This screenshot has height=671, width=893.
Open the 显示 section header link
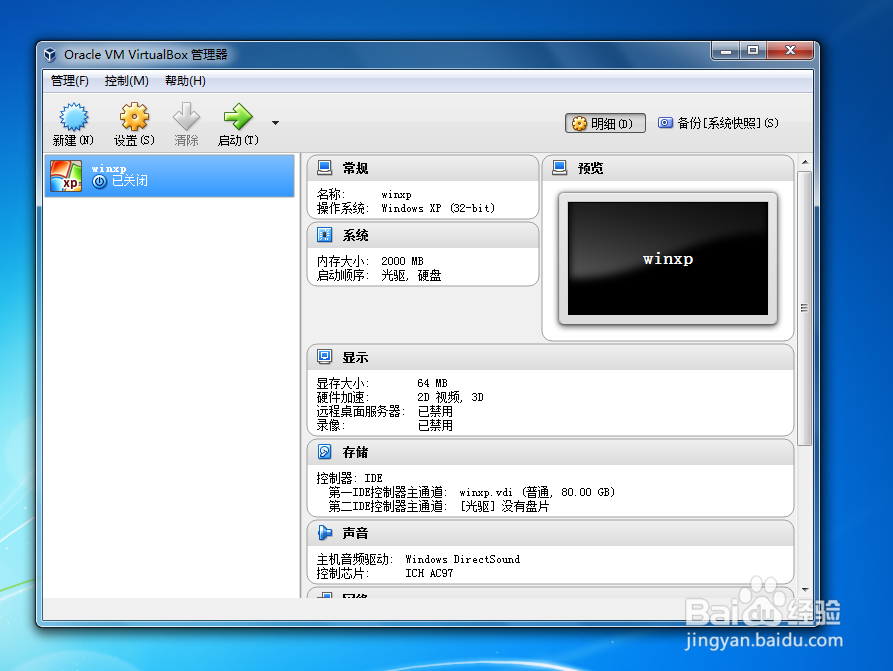[x=355, y=357]
